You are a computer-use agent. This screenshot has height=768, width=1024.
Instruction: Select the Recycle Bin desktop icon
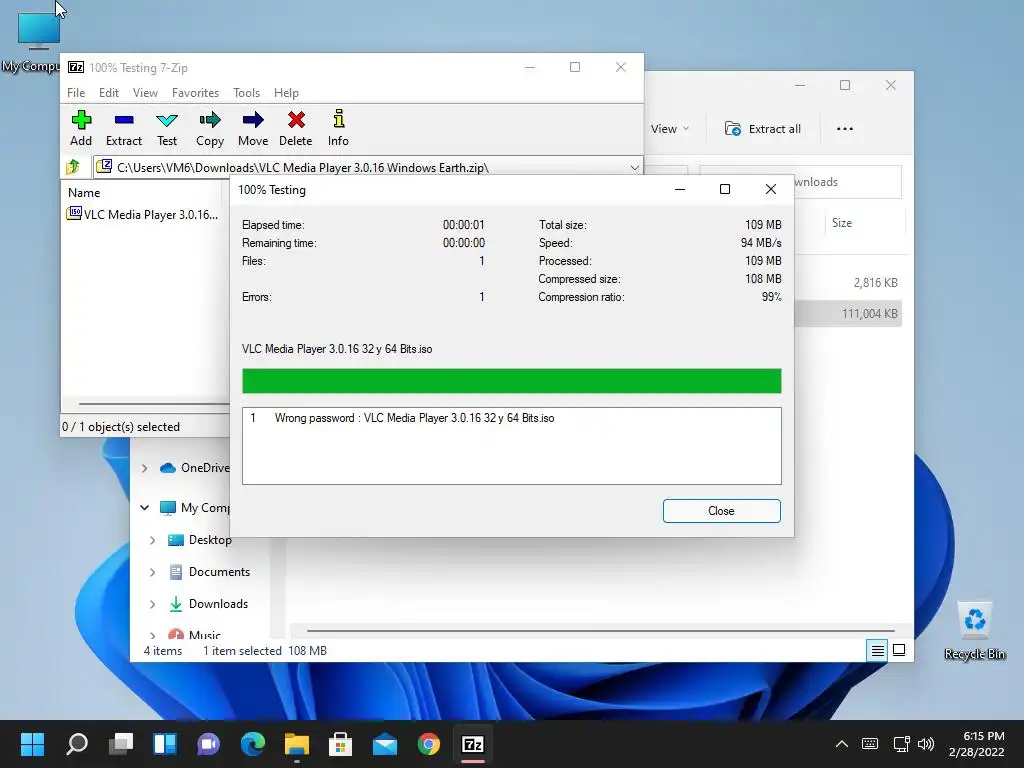click(974, 631)
